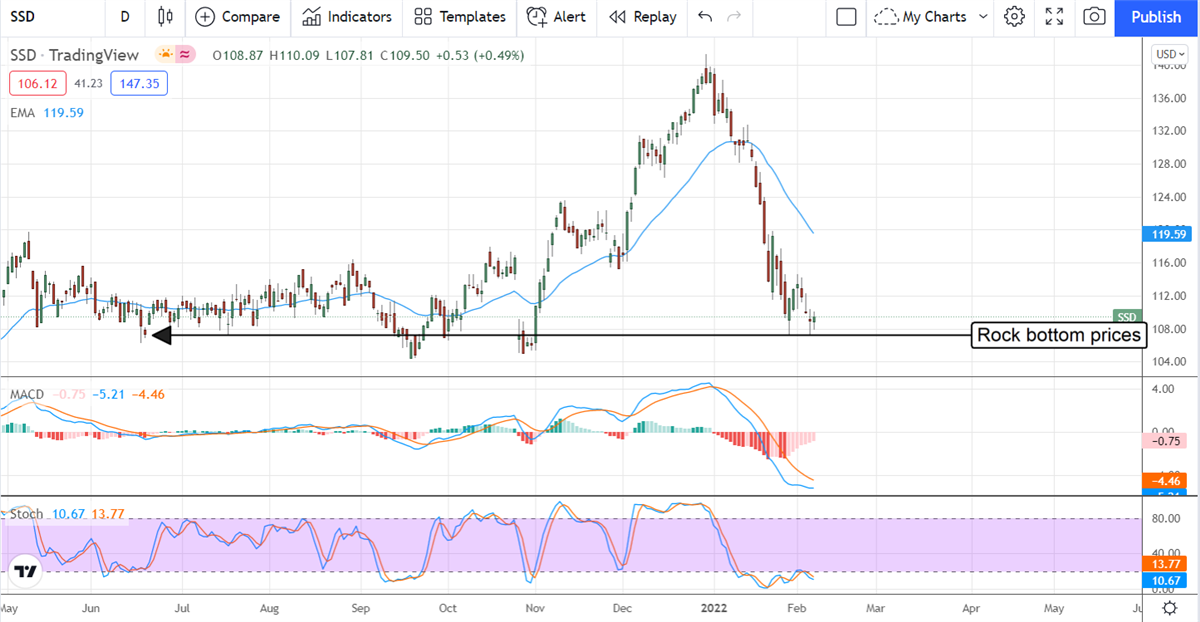Click the pink approximation data icon
The image size is (1200, 622).
pos(186,55)
